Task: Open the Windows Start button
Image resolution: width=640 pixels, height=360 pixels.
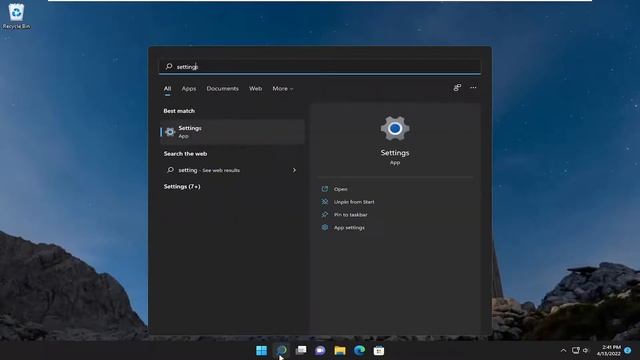Action: click(x=261, y=350)
